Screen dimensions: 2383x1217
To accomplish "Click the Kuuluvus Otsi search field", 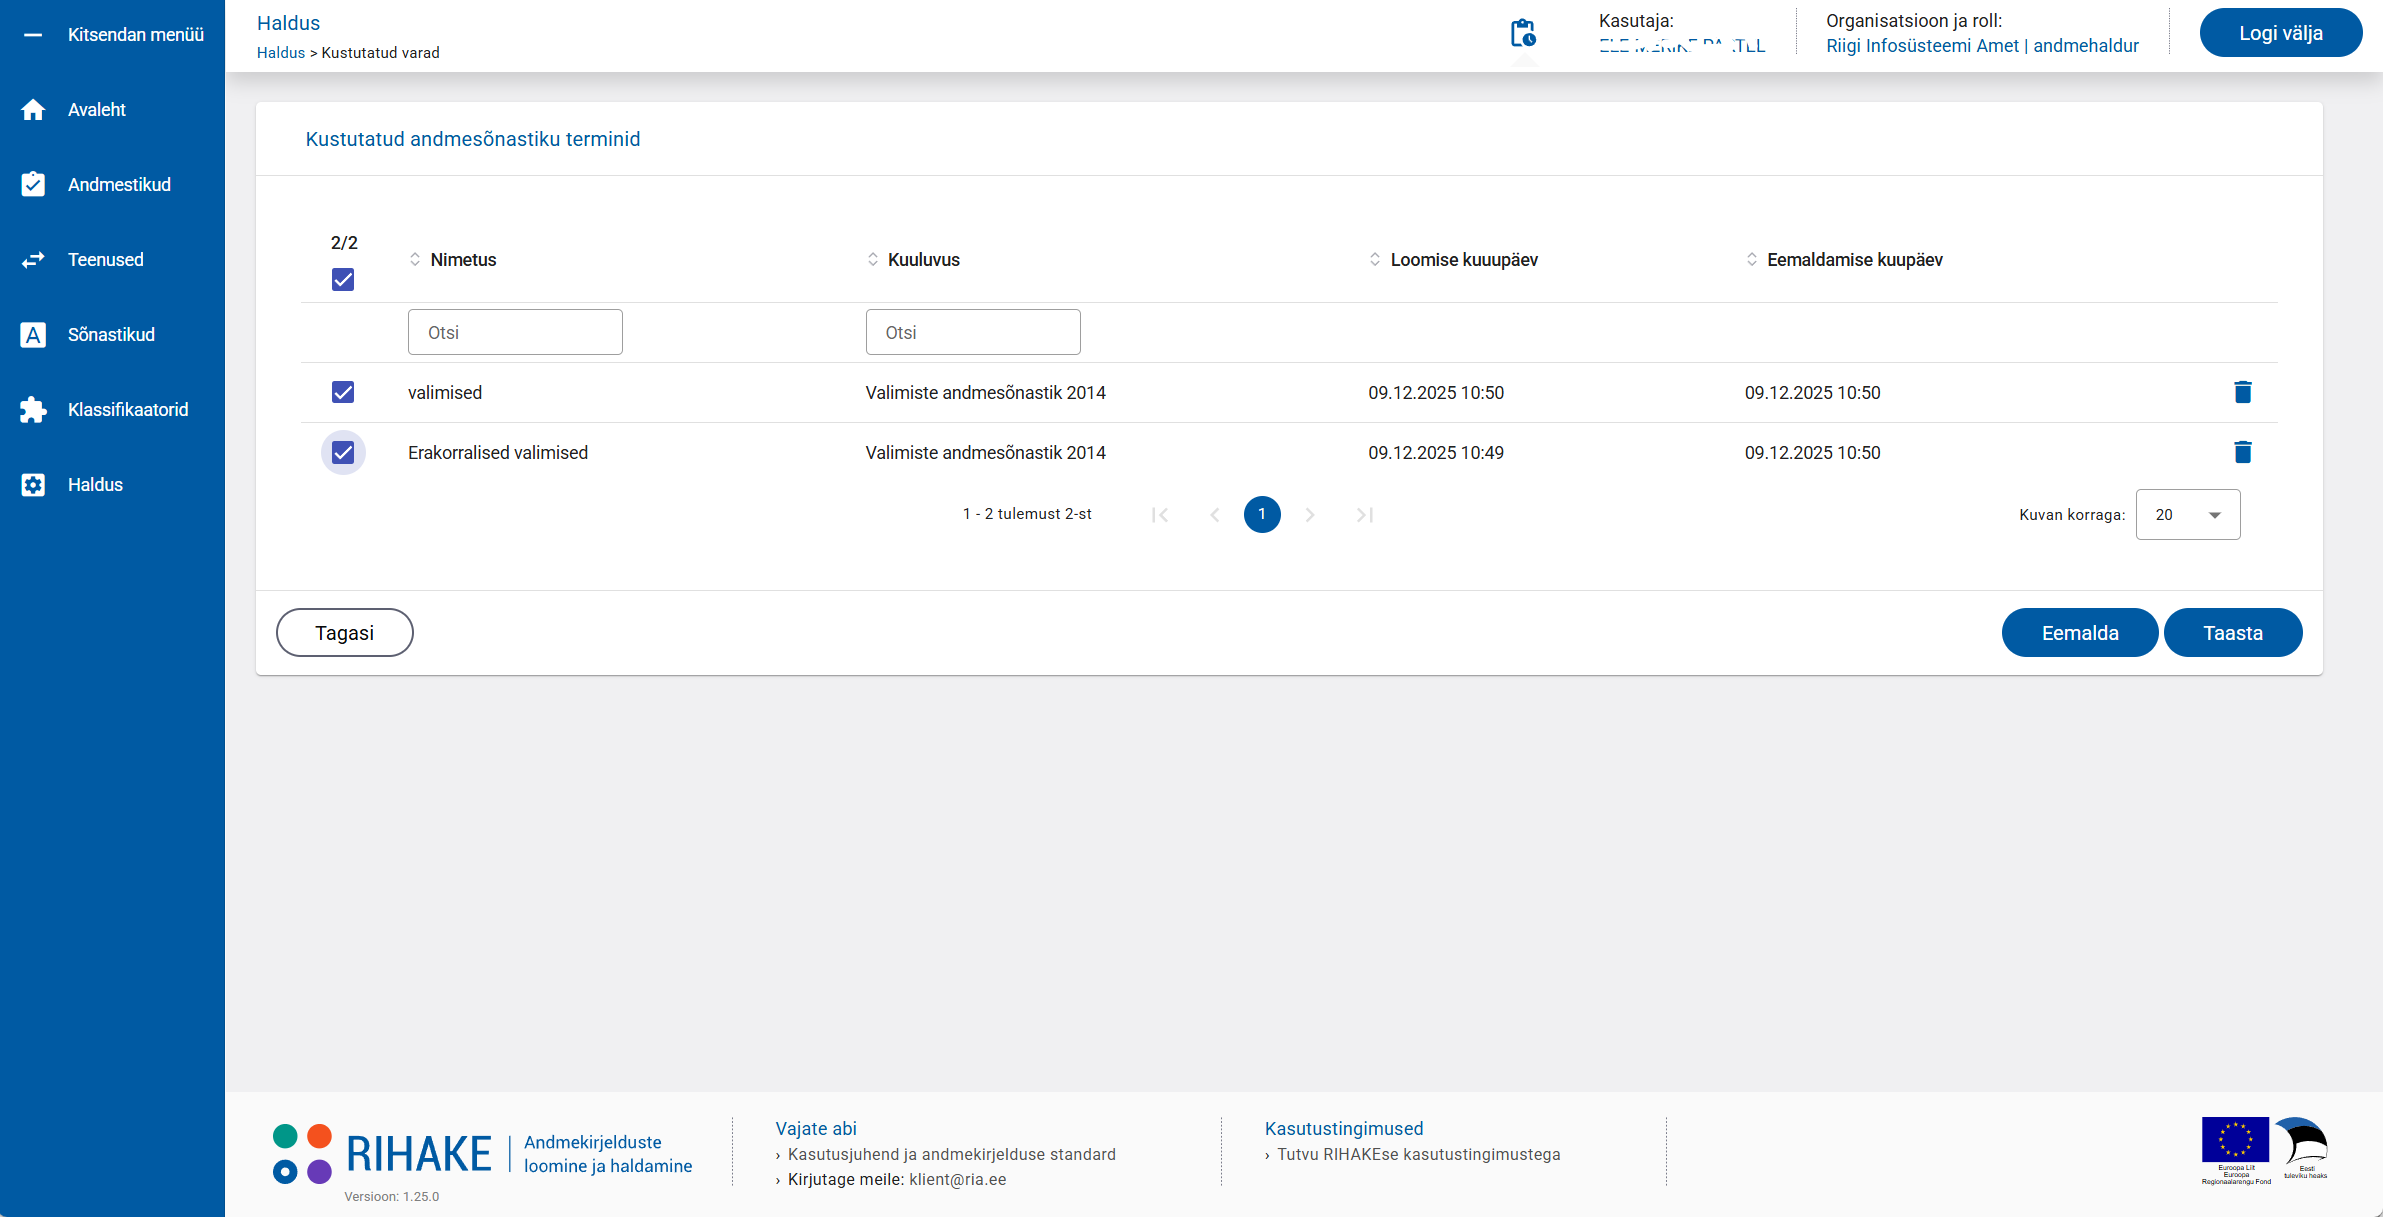I will pyautogui.click(x=972, y=332).
